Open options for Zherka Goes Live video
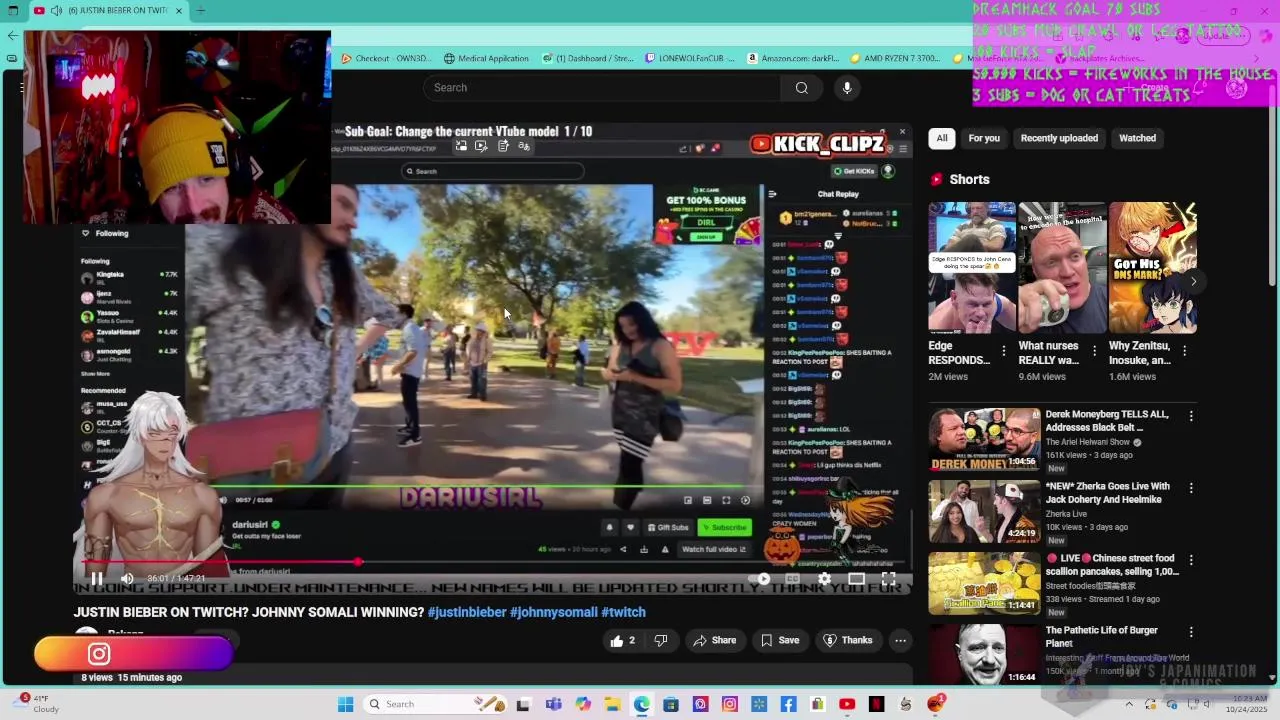The width and height of the screenshot is (1280, 720). [1190, 488]
